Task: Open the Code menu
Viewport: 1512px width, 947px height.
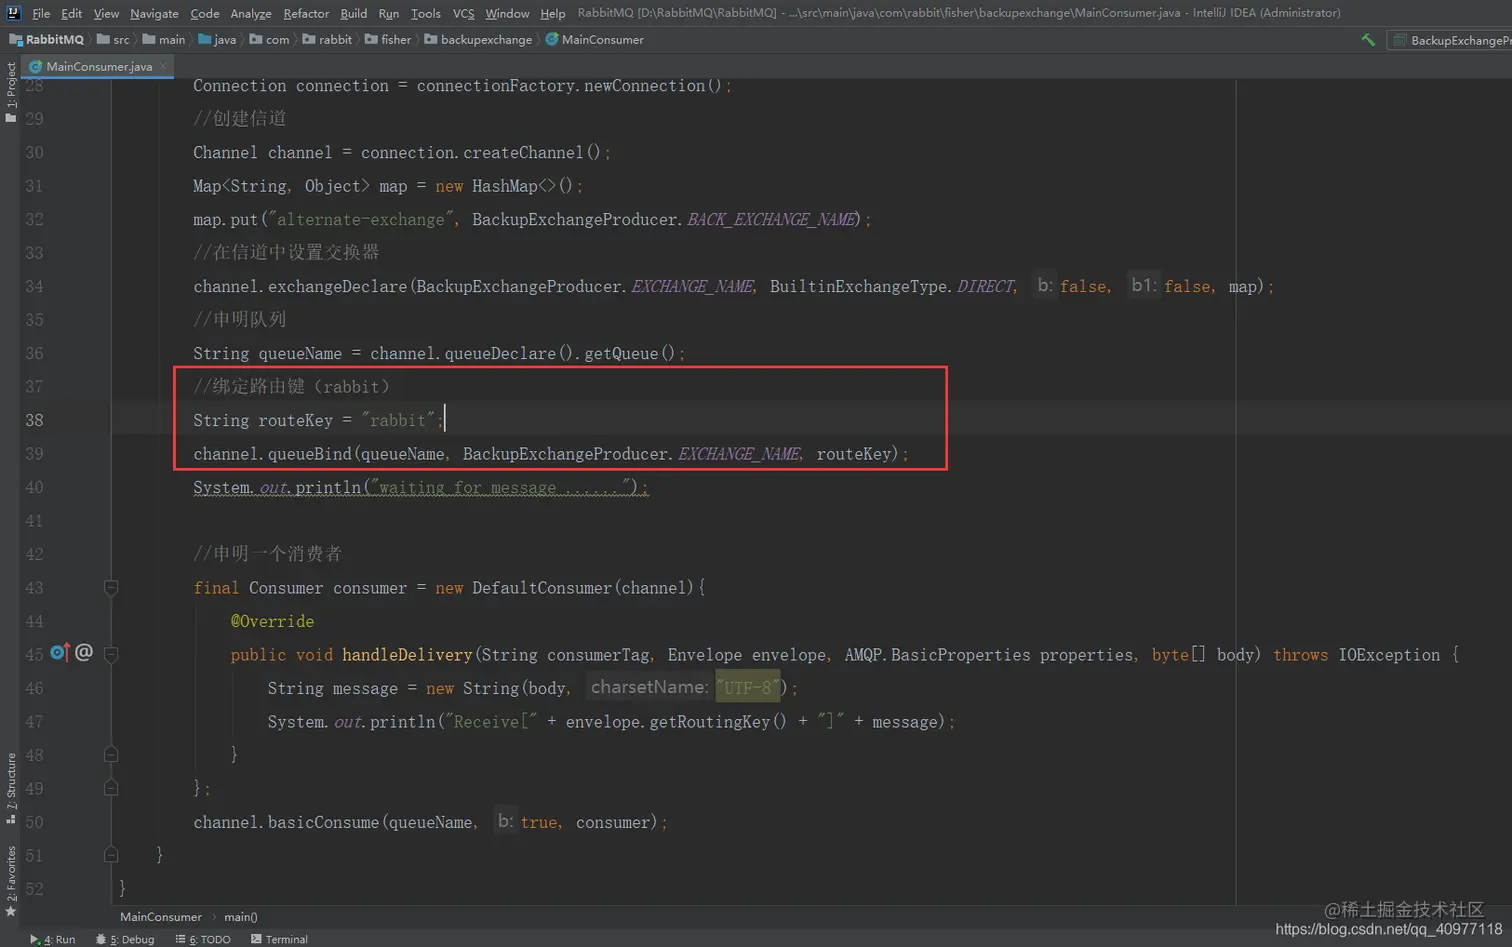Action: [x=205, y=13]
